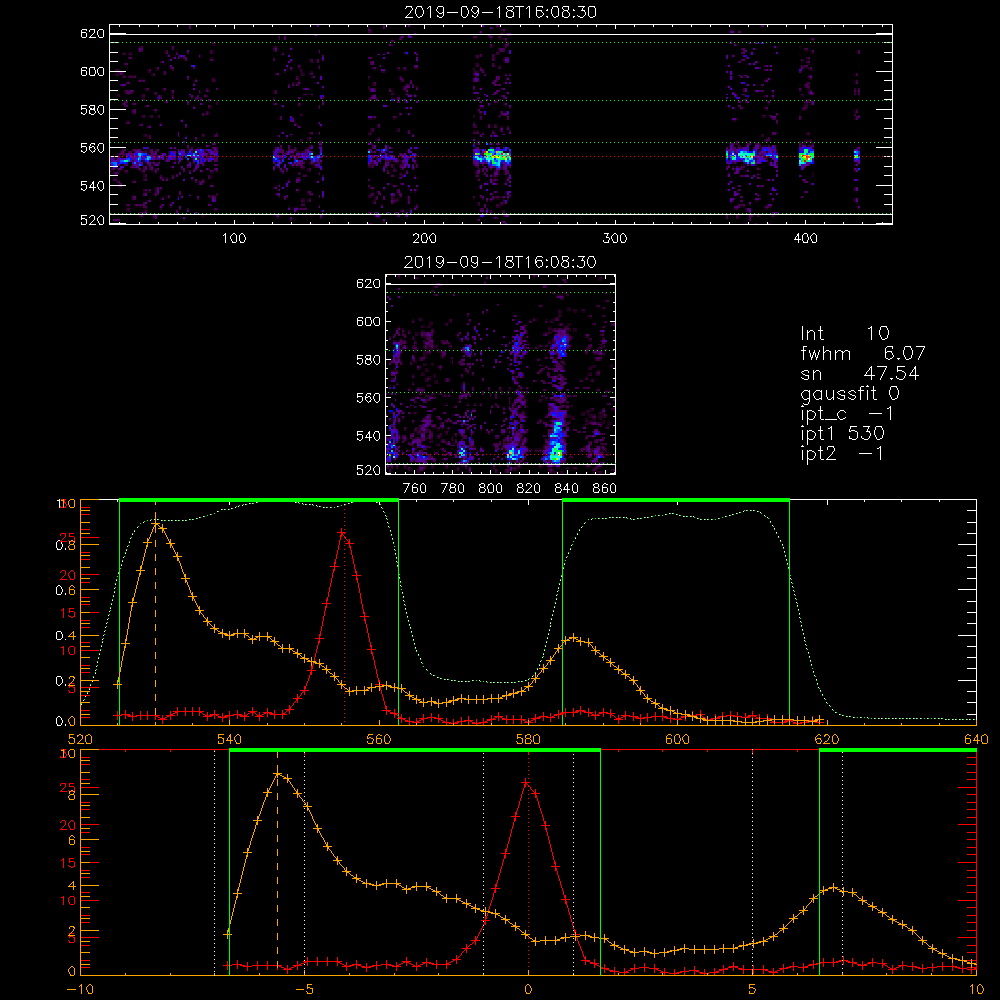Click the middle image's timestamp title
This screenshot has width=1000, height=1000.
click(501, 262)
